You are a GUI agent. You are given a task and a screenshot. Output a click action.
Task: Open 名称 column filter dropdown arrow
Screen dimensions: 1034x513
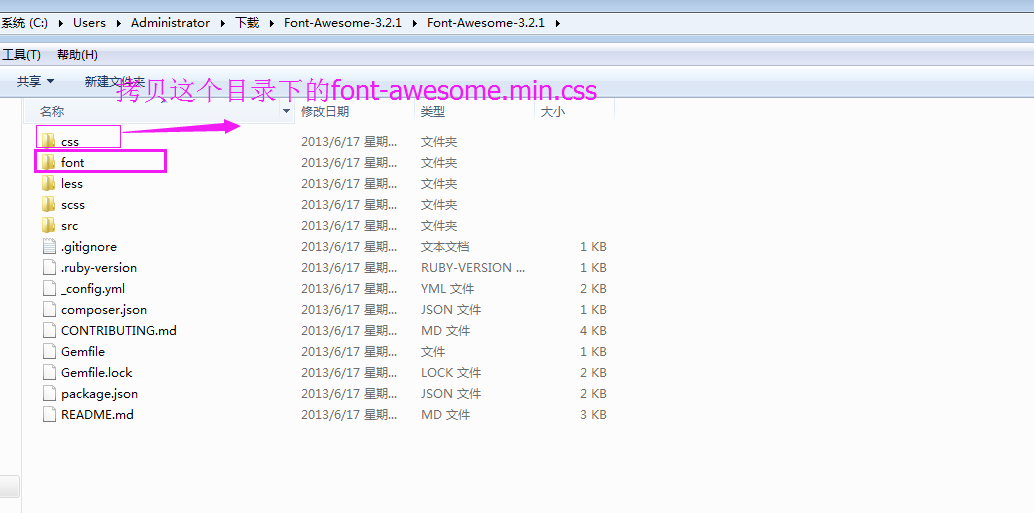click(286, 111)
